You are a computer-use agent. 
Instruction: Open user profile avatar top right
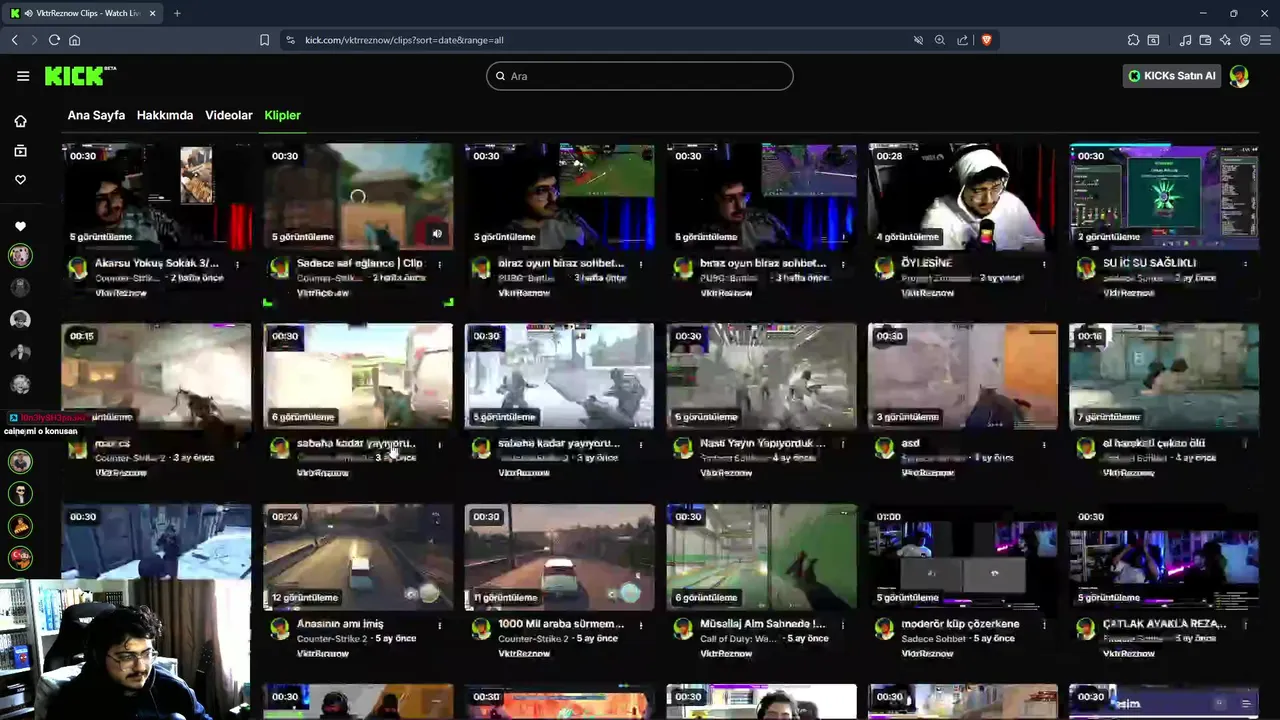tap(1239, 76)
